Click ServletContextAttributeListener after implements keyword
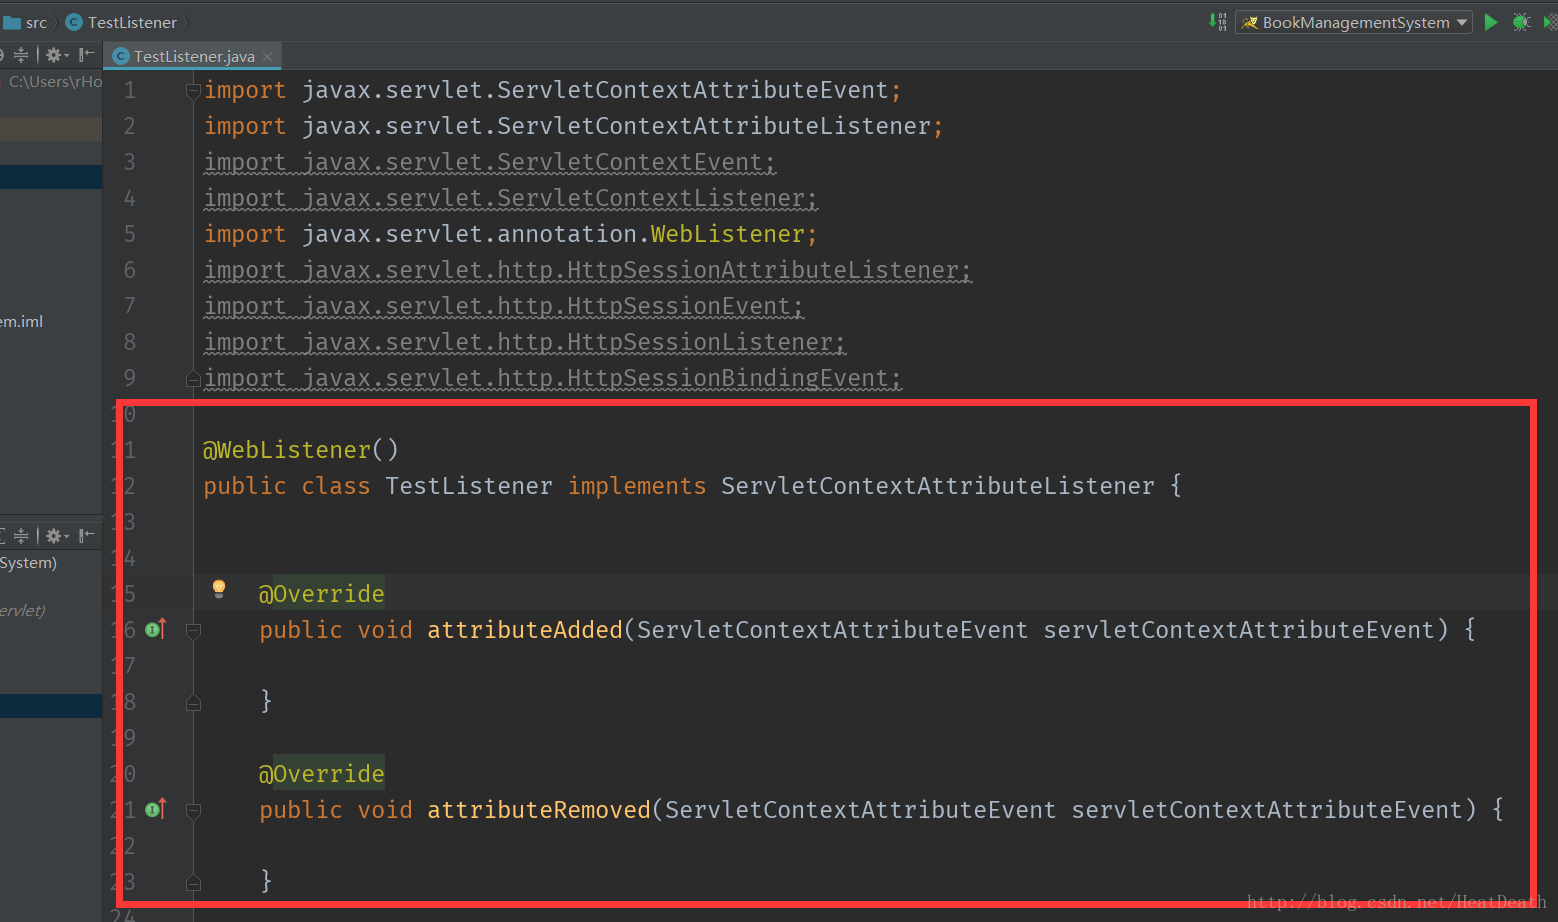1558x922 pixels. 938,486
